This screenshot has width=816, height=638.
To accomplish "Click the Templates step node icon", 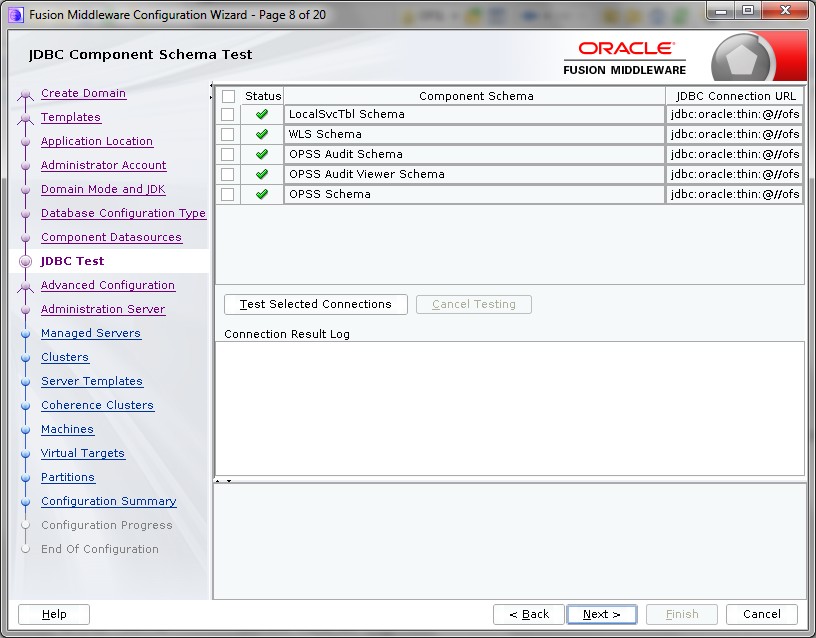I will pos(26,119).
